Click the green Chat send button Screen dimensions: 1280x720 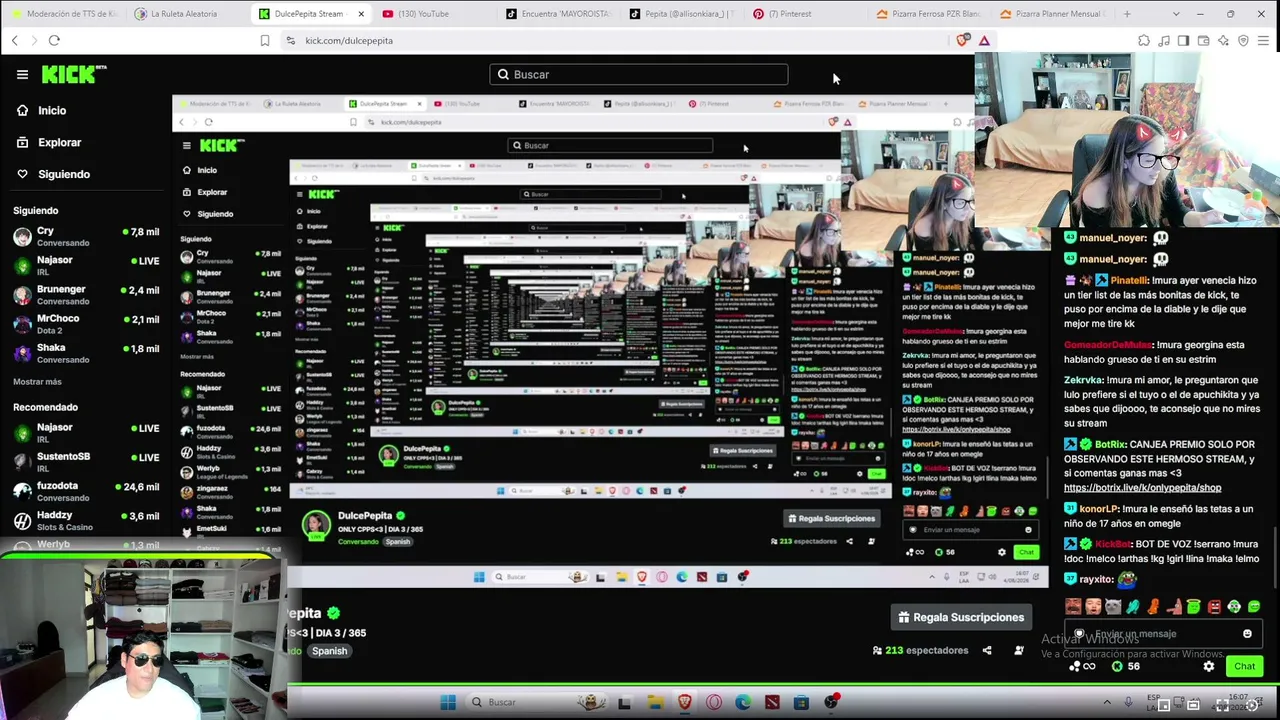[x=1244, y=666]
